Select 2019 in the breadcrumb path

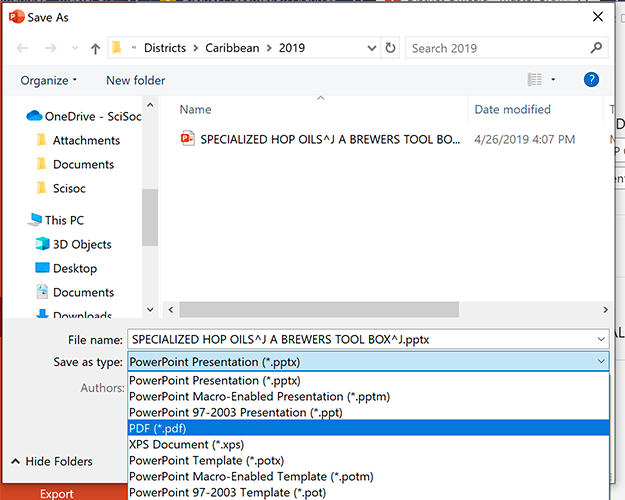[292, 48]
